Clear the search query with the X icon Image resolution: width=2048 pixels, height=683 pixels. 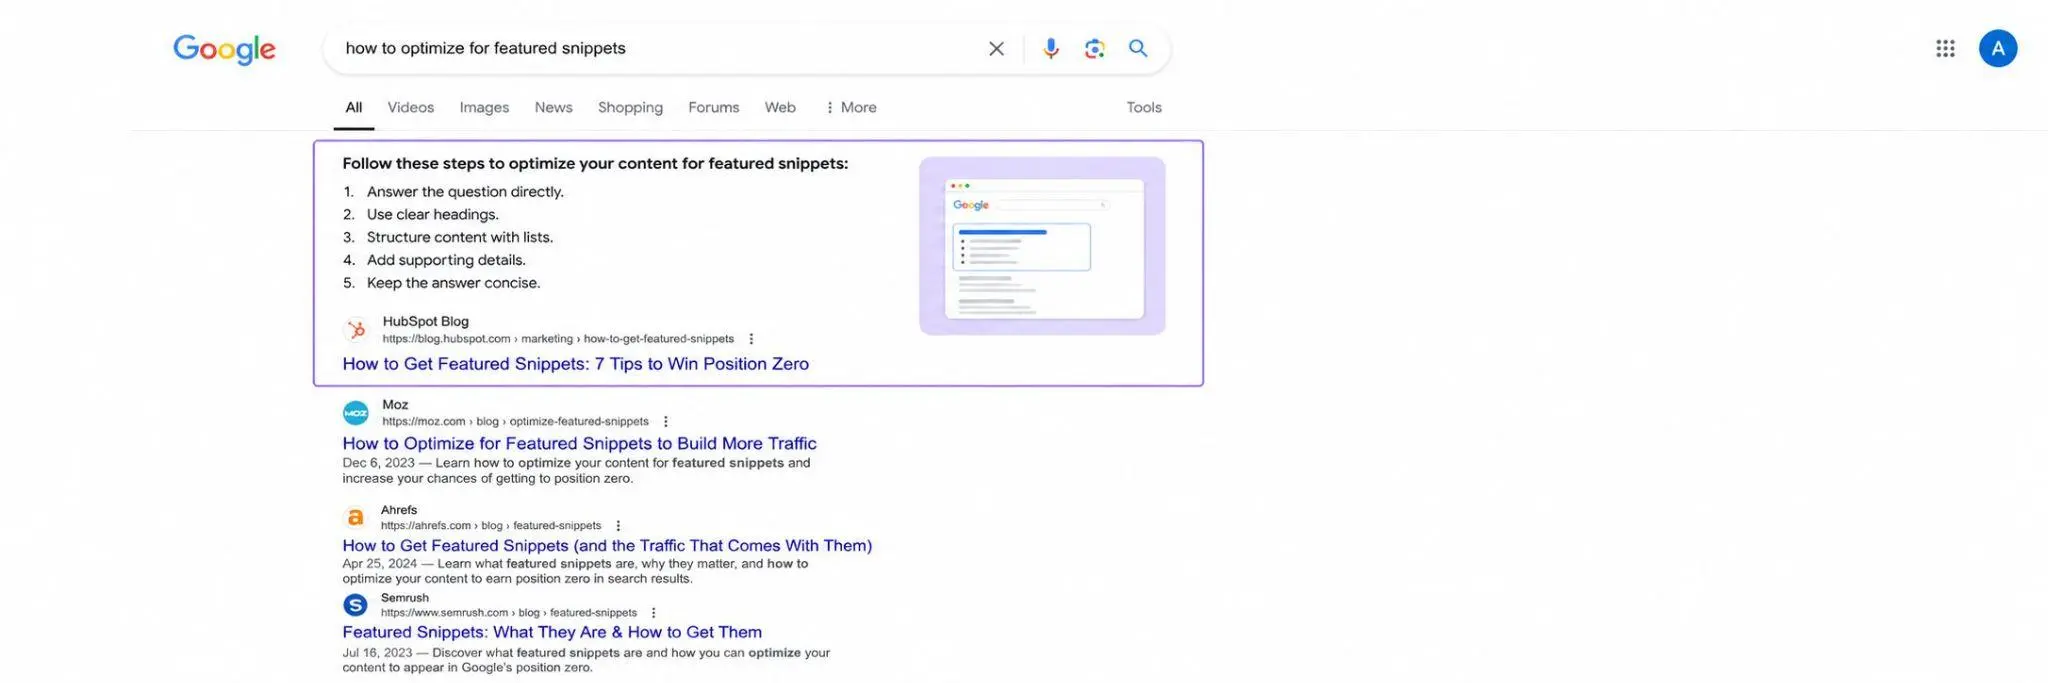pos(996,48)
